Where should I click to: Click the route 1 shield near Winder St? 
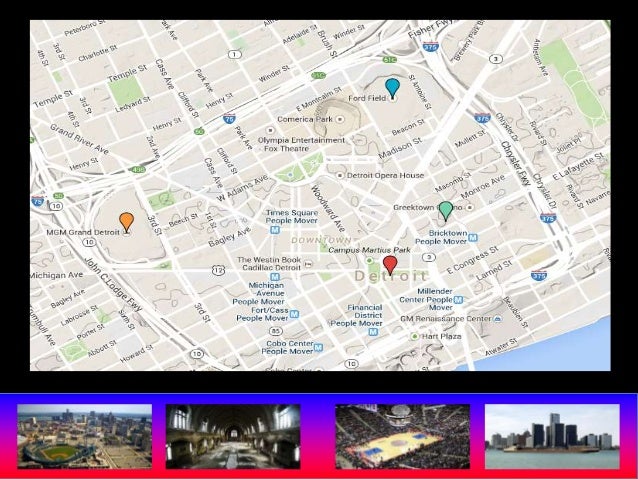pyautogui.click(x=234, y=55)
